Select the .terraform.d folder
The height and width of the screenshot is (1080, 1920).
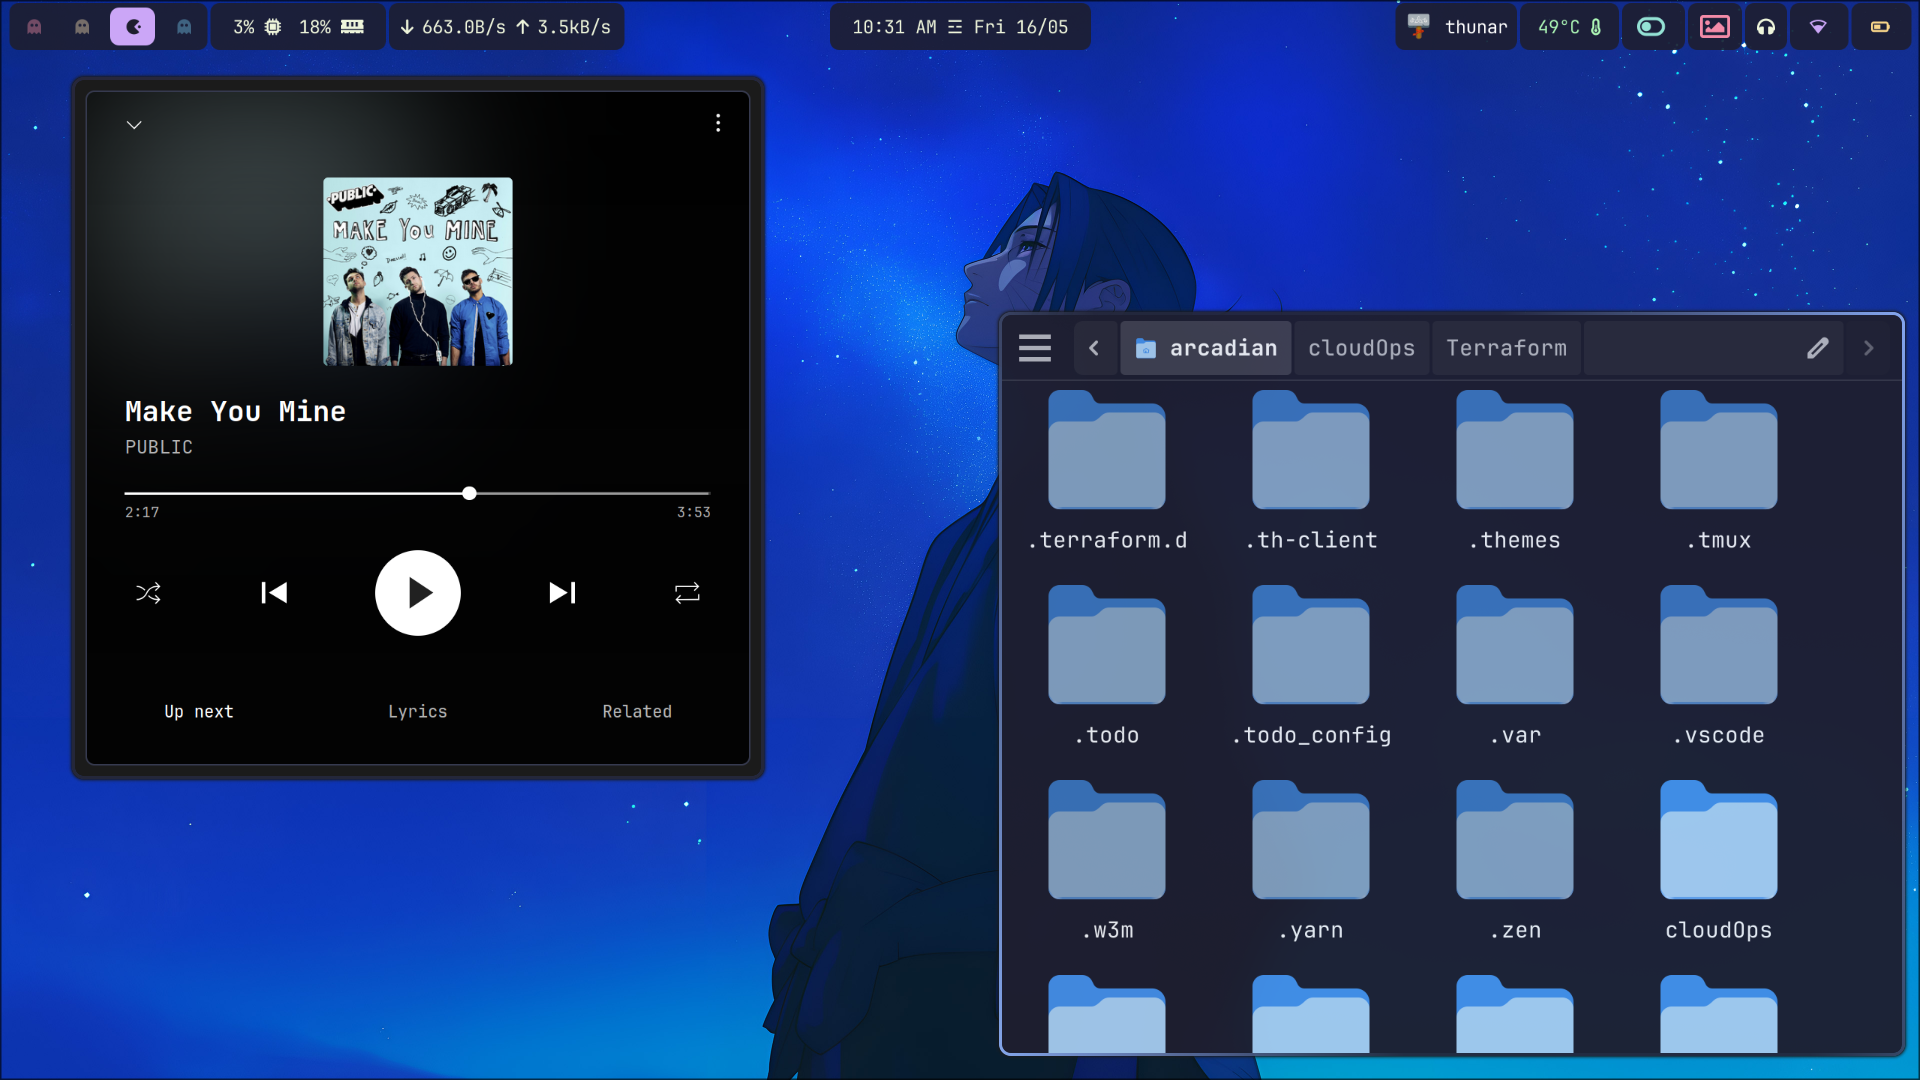pos(1107,472)
